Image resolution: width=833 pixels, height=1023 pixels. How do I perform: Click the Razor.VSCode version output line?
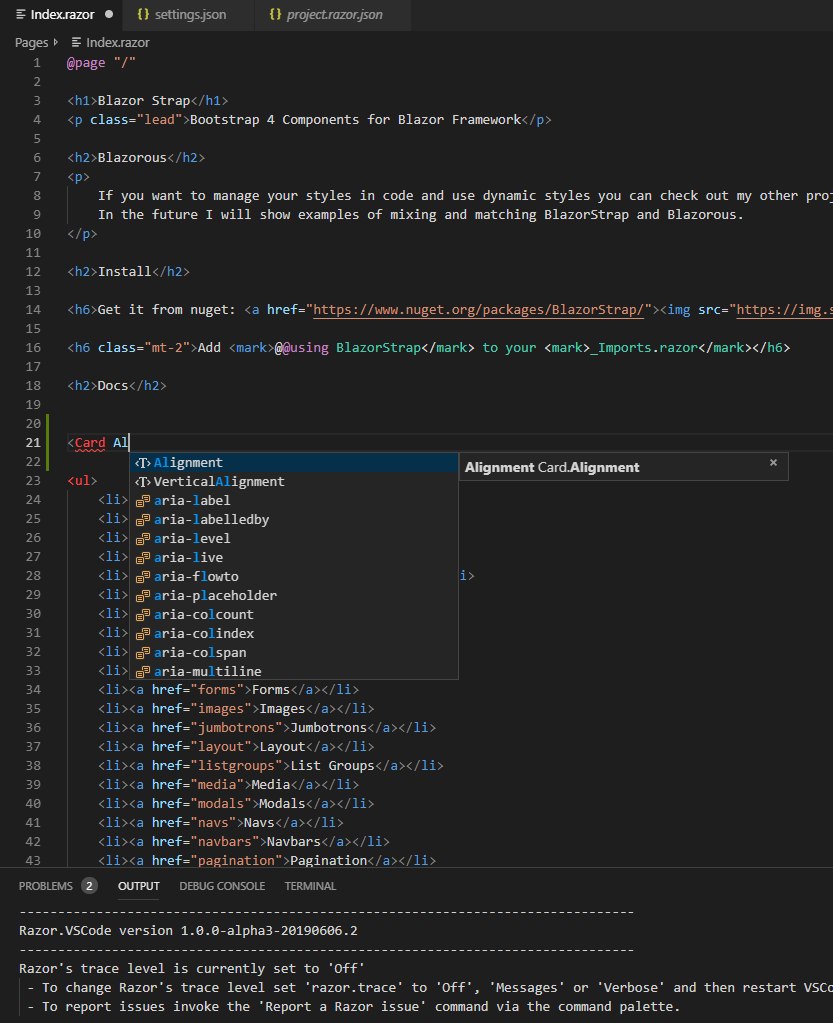click(x=189, y=931)
